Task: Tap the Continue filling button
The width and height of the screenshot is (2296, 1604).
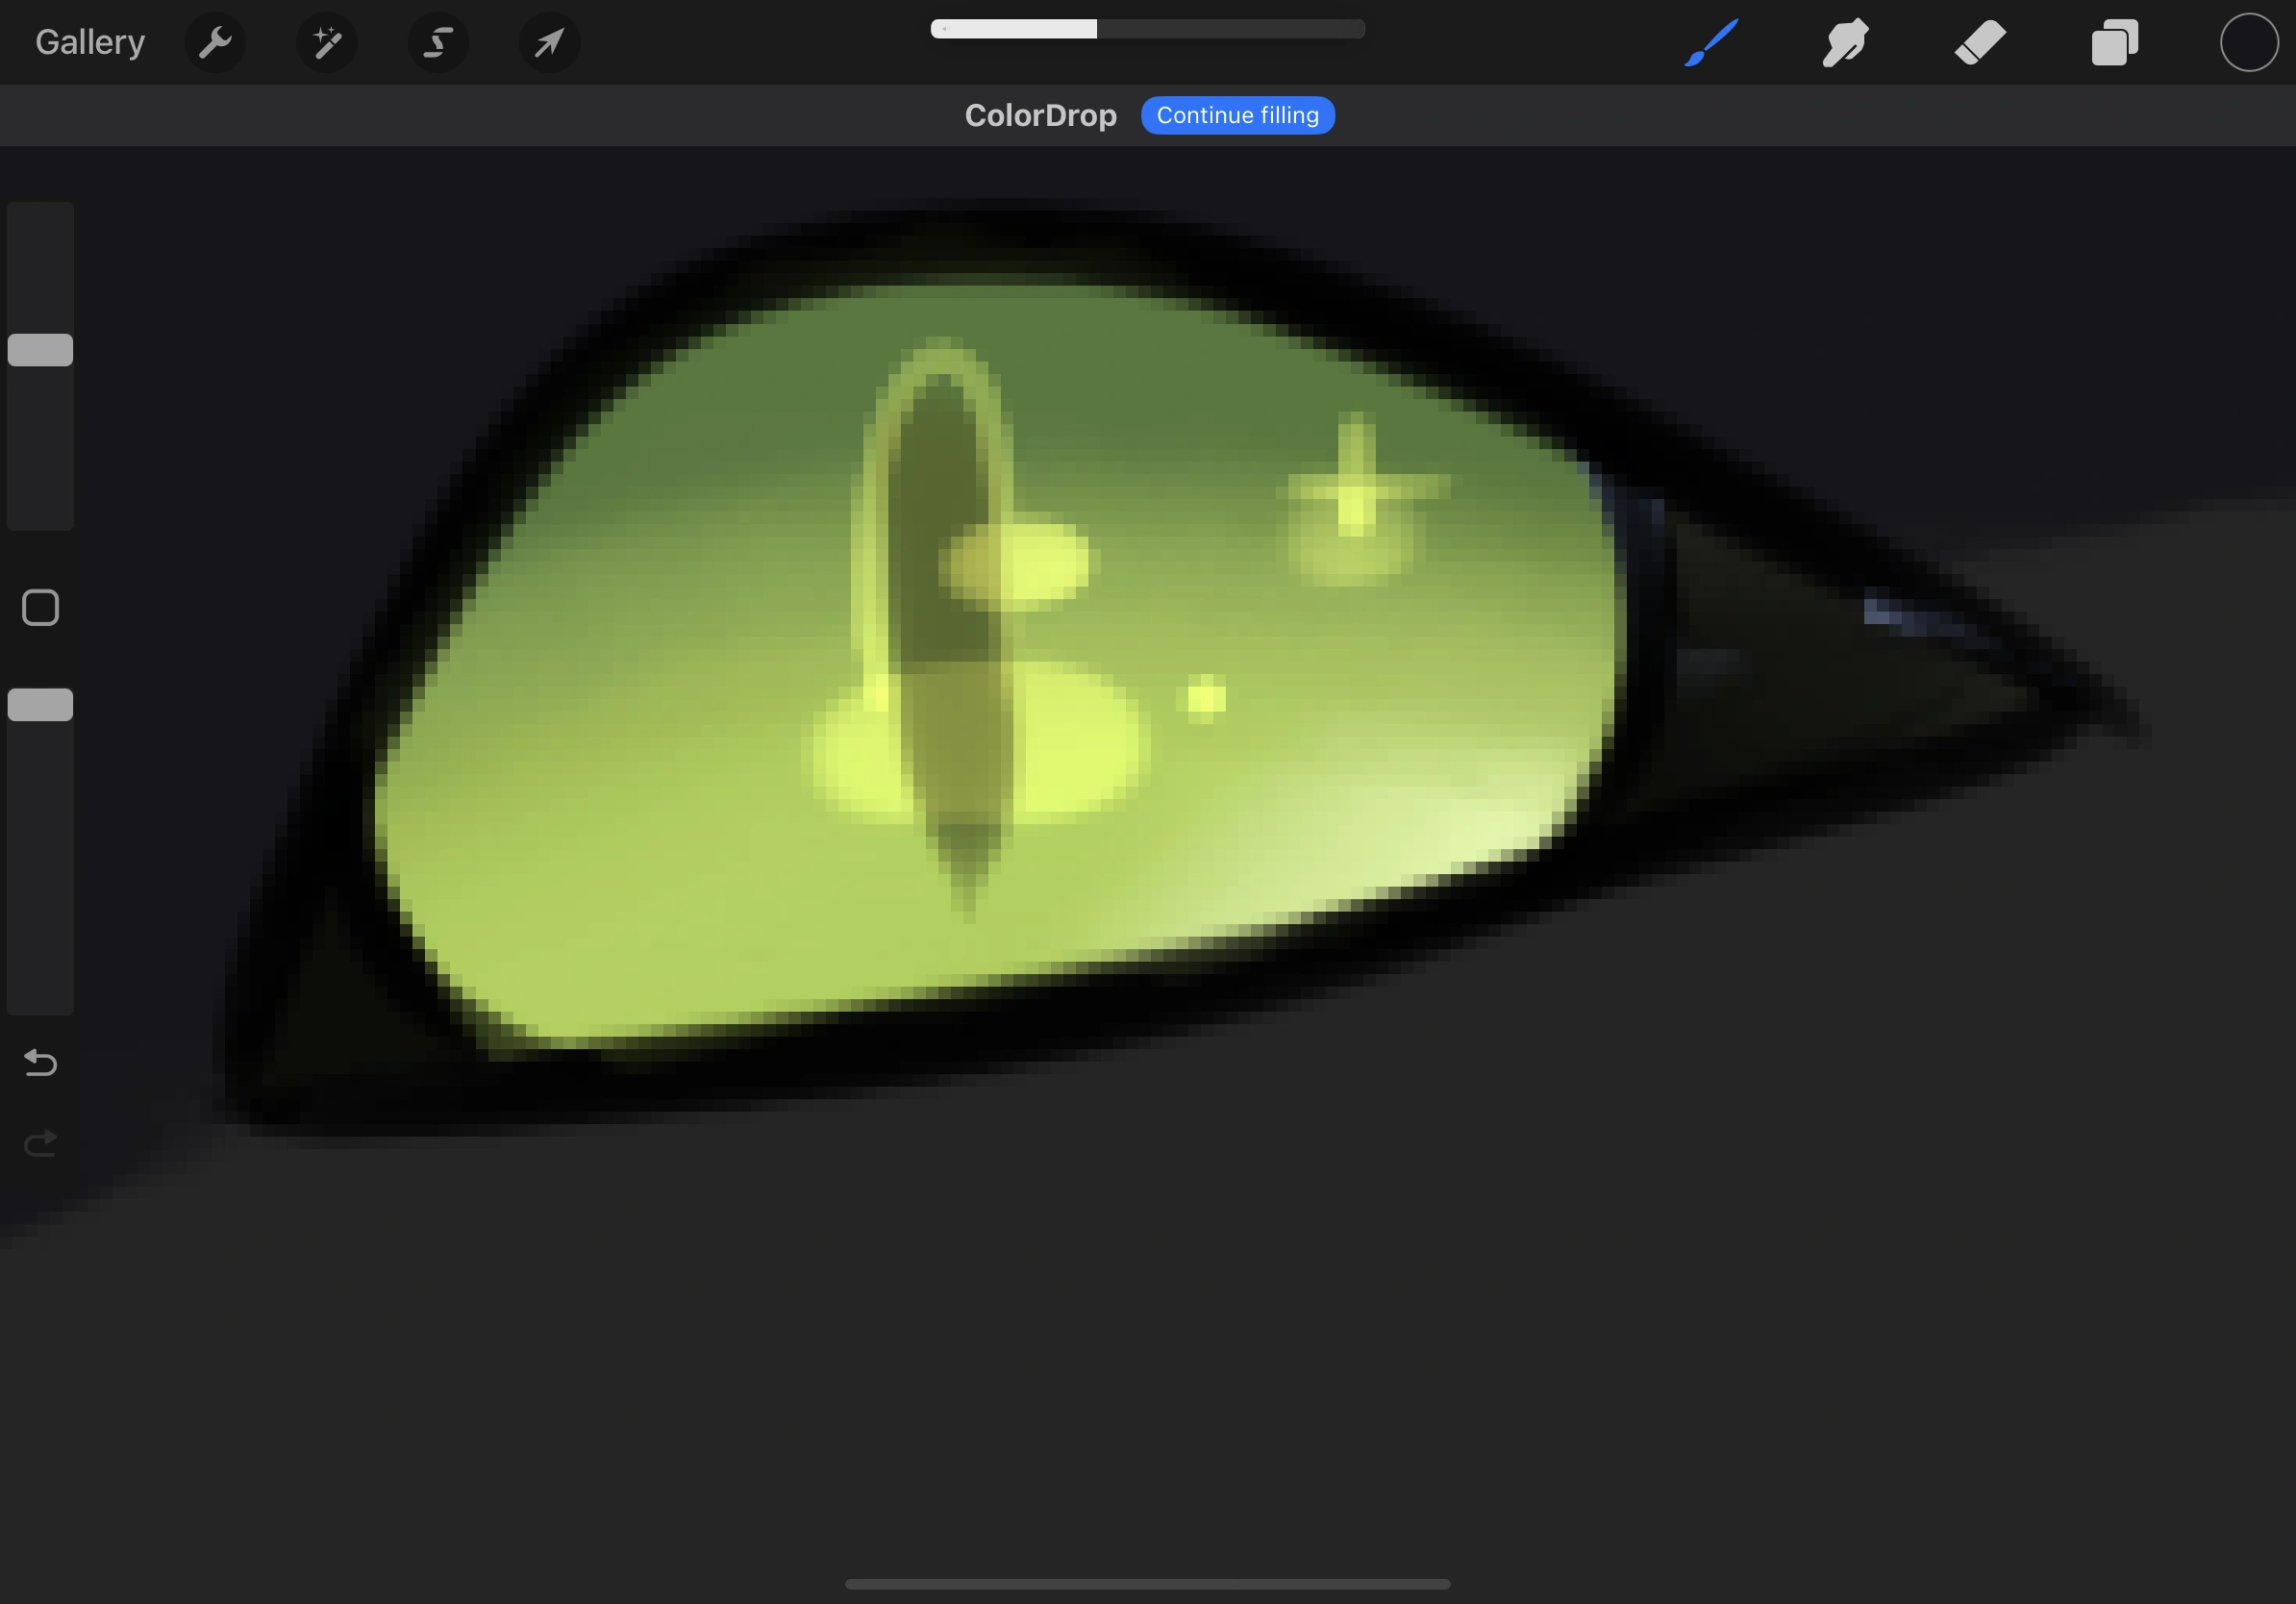Action: tap(1237, 116)
